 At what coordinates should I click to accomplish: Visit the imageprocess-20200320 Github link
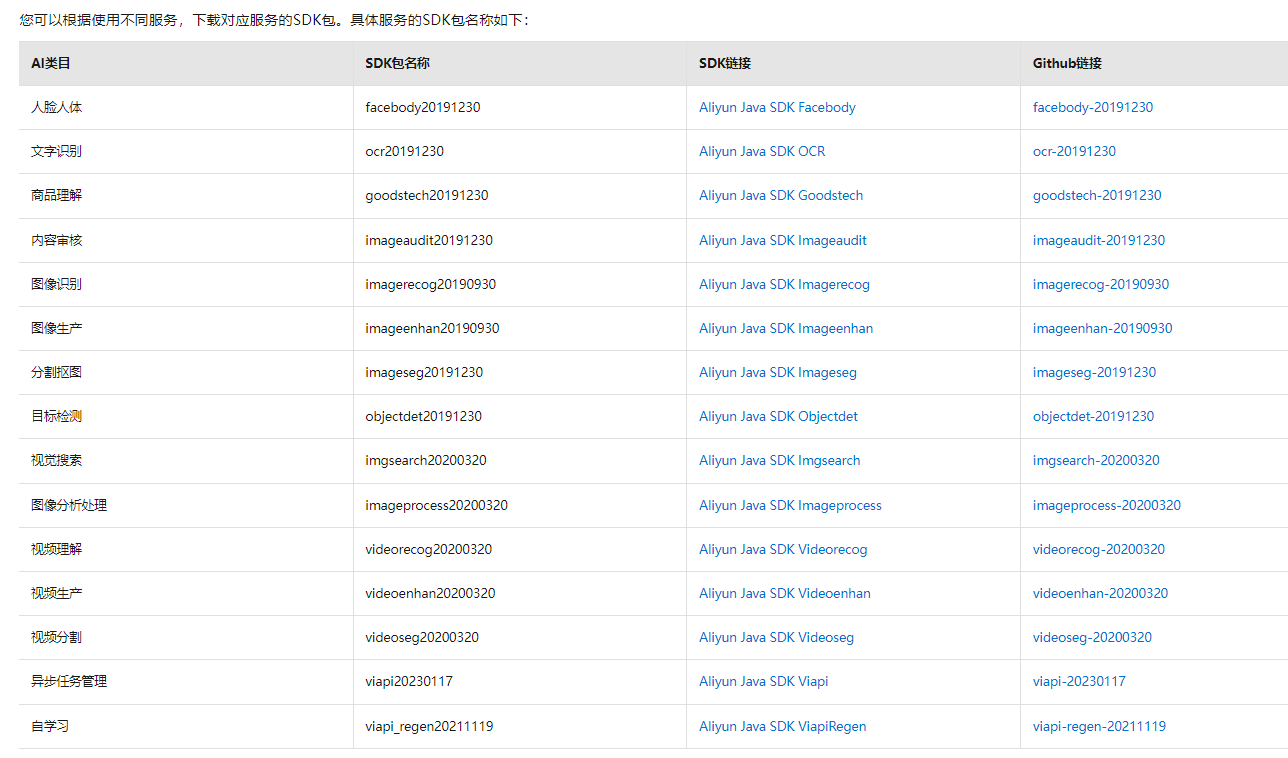[1107, 505]
